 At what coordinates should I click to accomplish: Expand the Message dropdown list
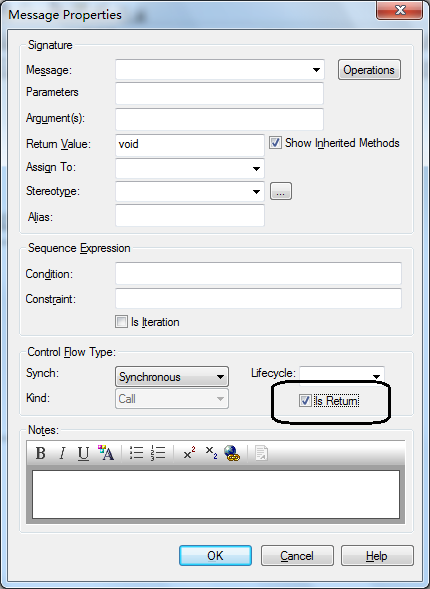click(316, 70)
